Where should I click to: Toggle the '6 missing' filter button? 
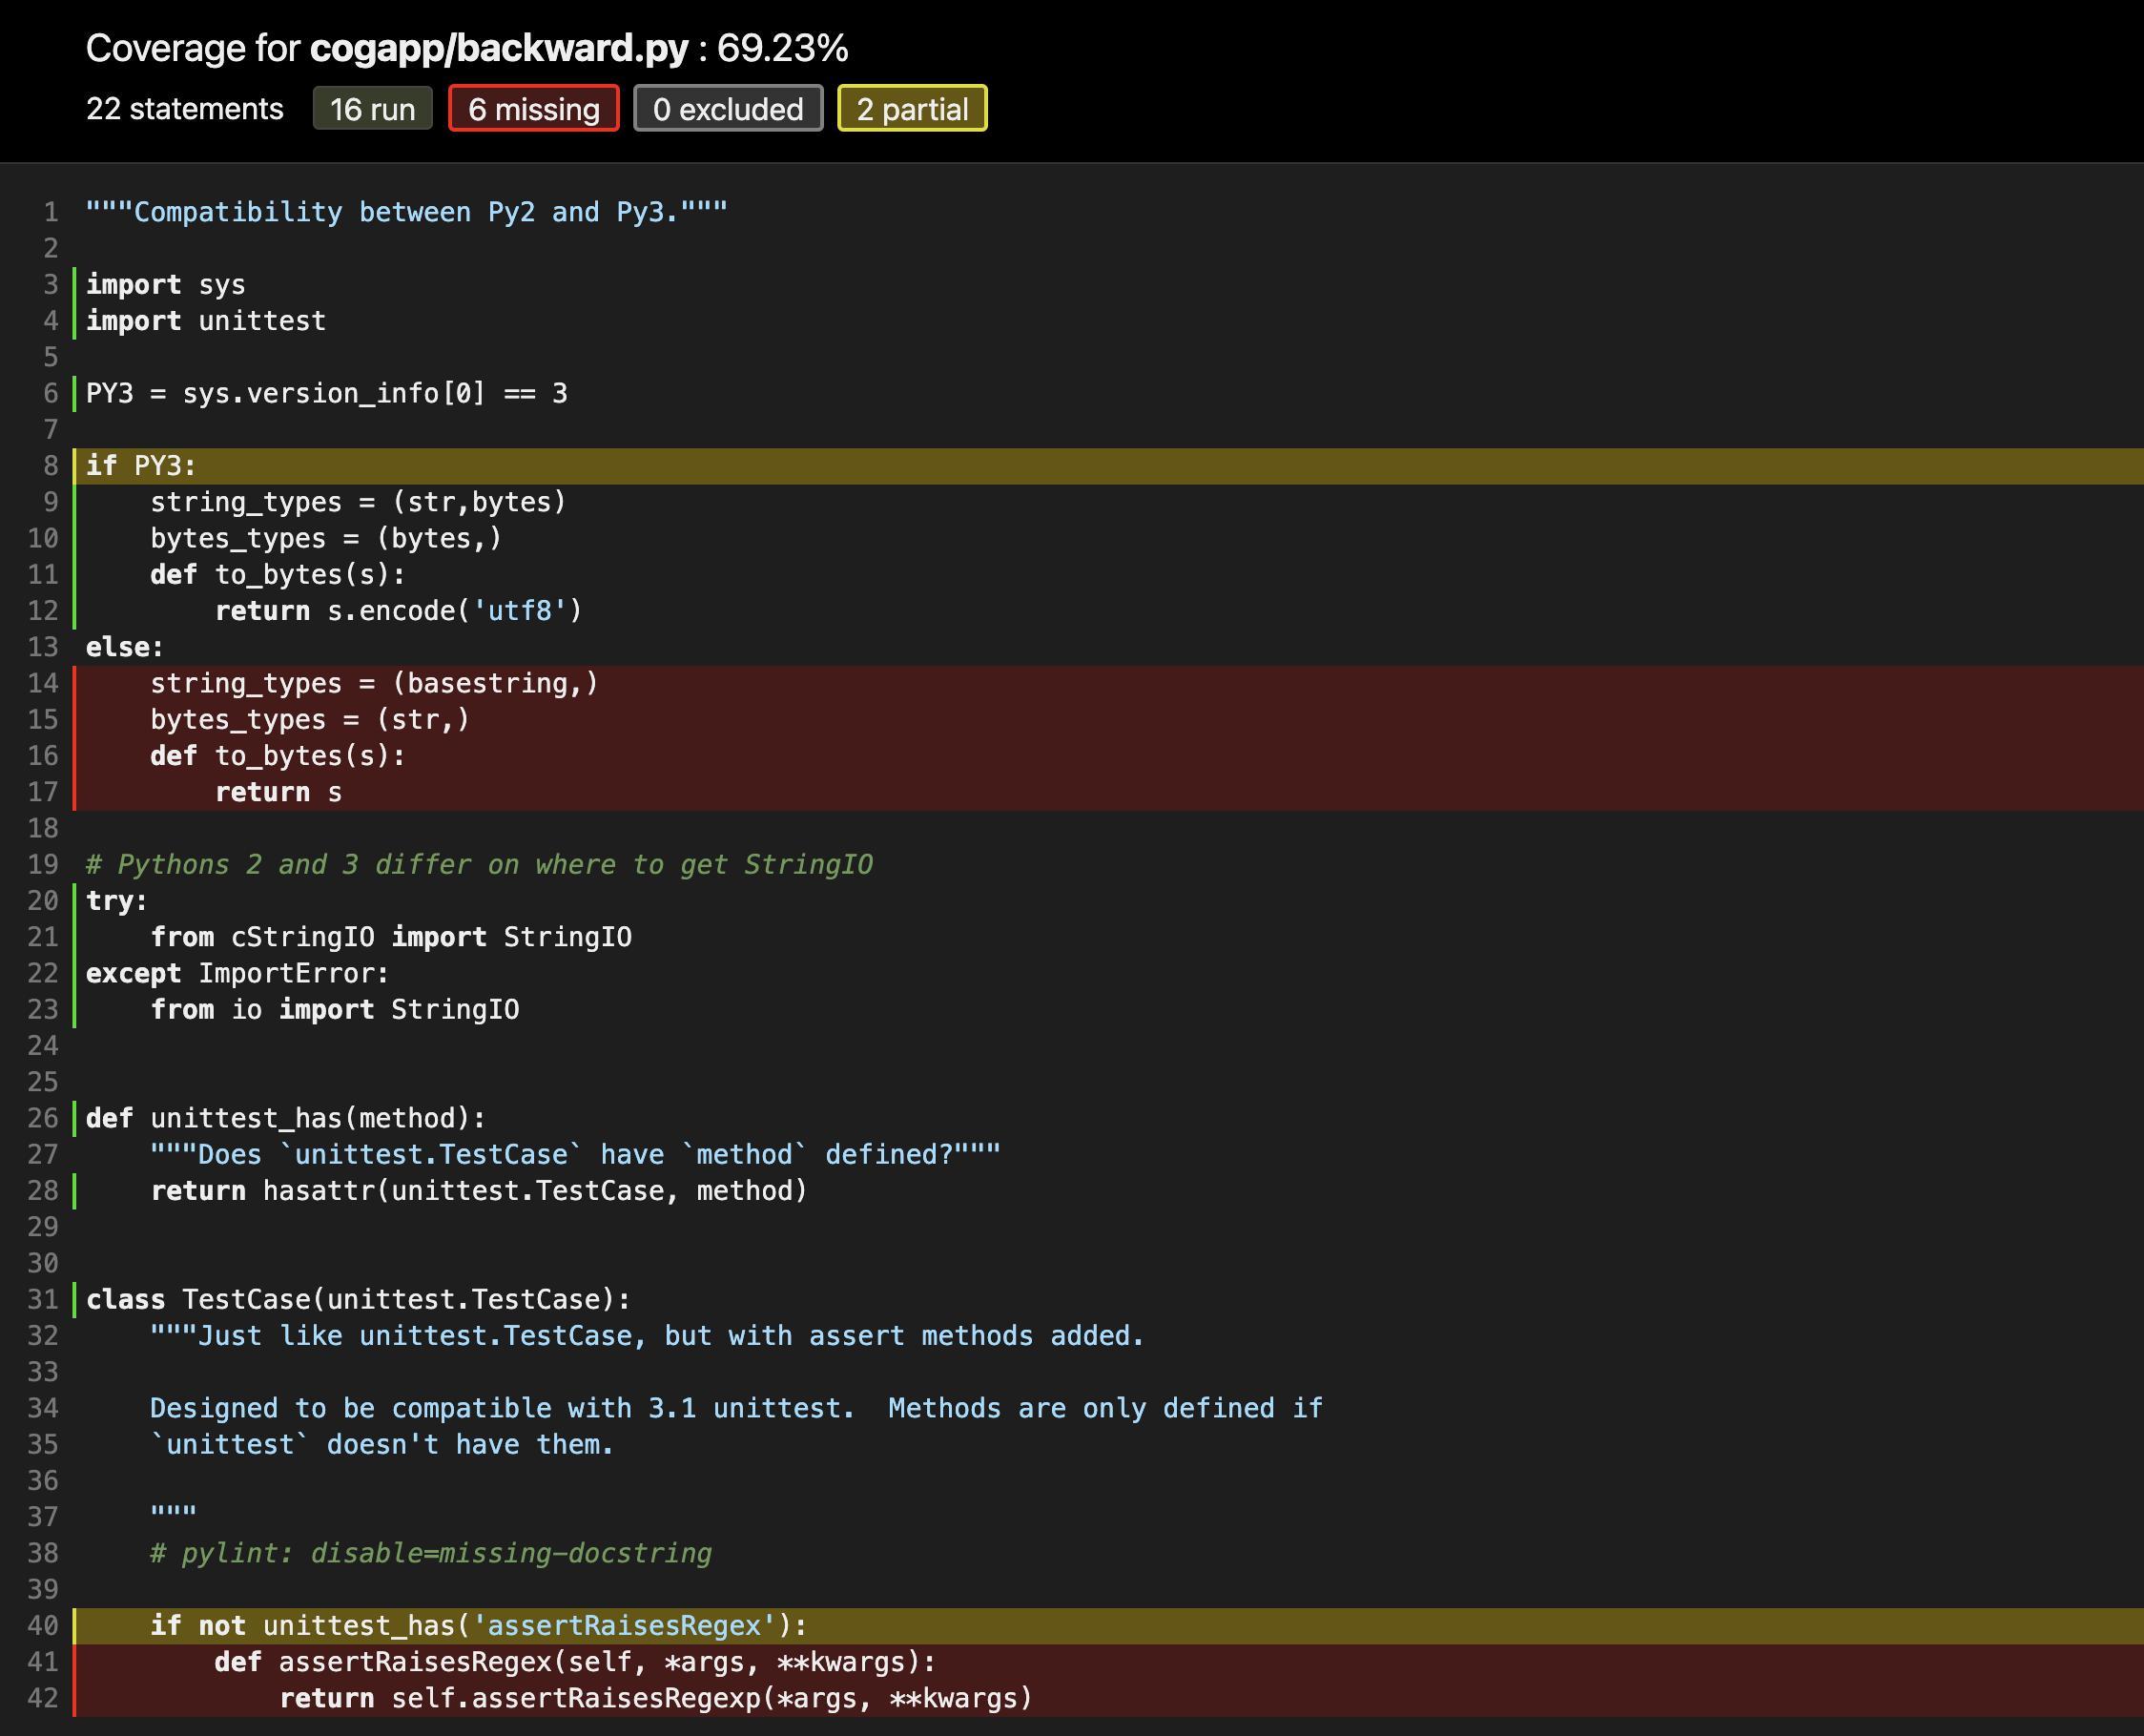(533, 109)
